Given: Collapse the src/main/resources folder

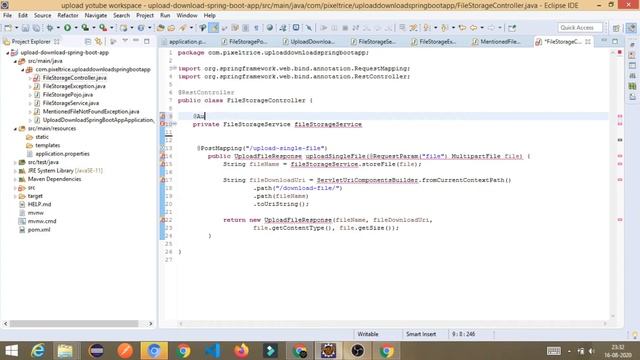Looking at the screenshot, I should click(x=16, y=129).
